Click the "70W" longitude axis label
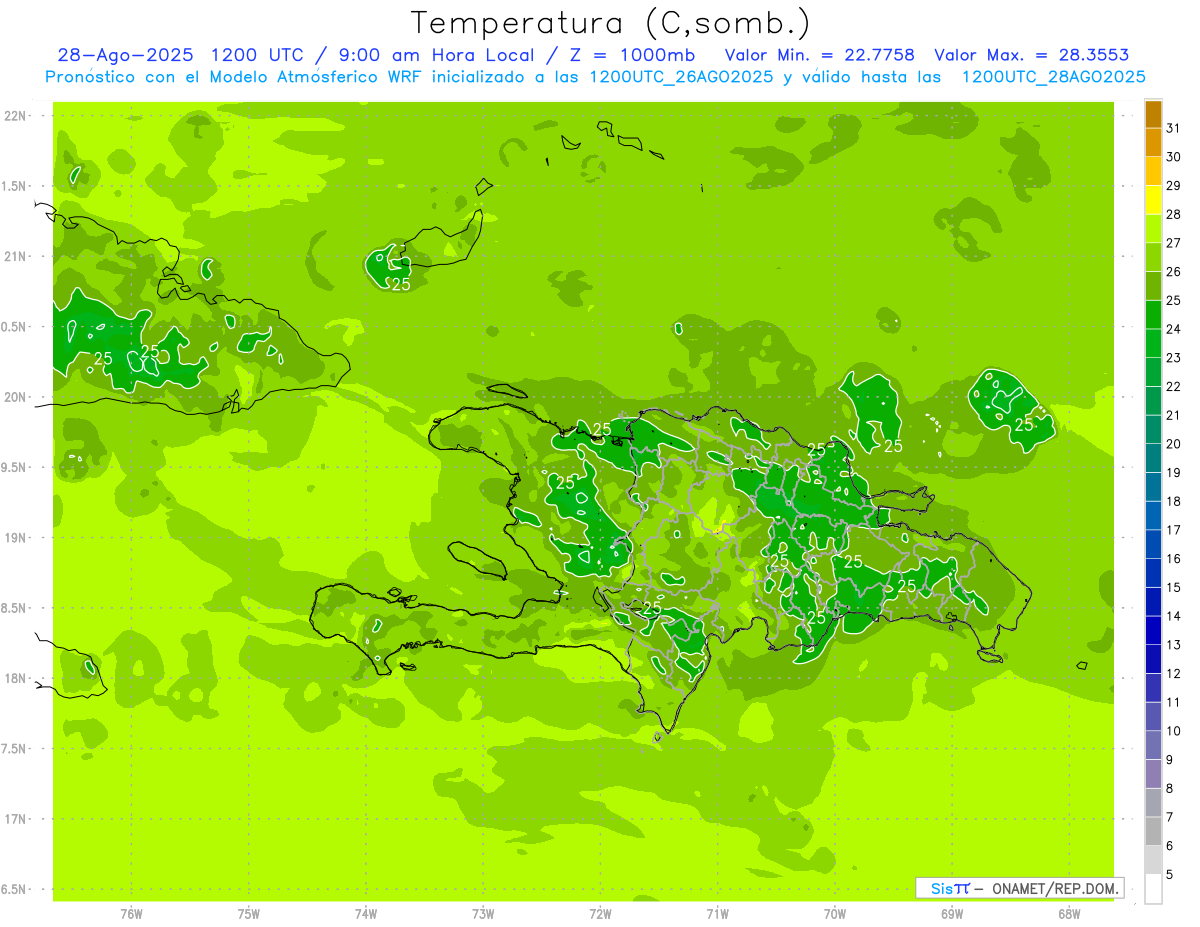Image resolution: width=1200 pixels, height=927 pixels. tap(835, 913)
